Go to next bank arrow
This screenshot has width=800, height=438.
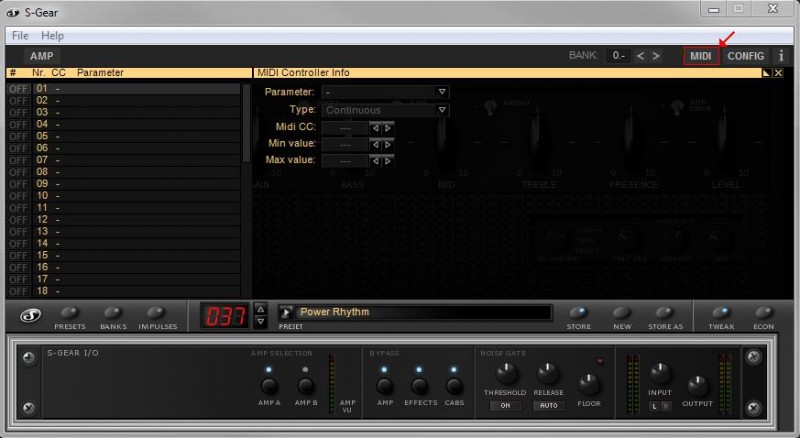click(x=656, y=56)
